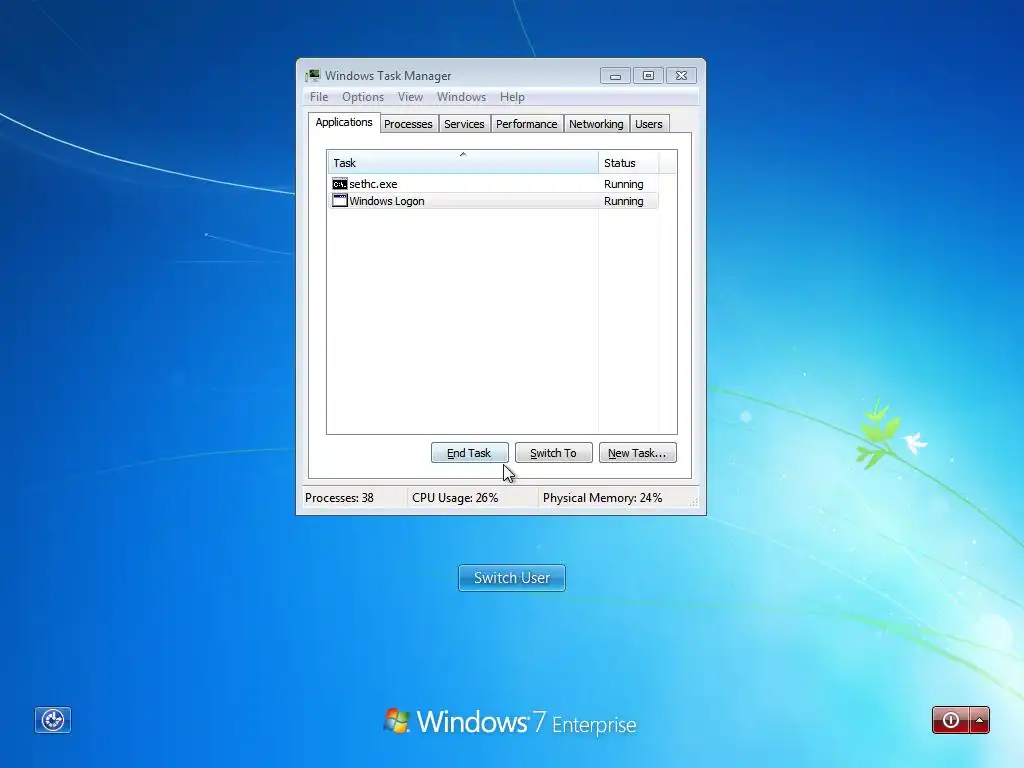Open the File menu
The width and height of the screenshot is (1024, 768).
pyautogui.click(x=319, y=97)
